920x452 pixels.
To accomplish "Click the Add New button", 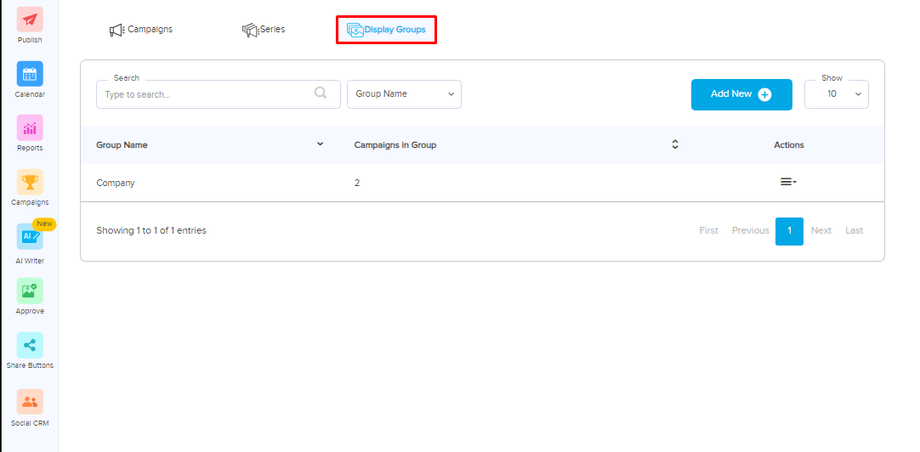I will [x=741, y=94].
